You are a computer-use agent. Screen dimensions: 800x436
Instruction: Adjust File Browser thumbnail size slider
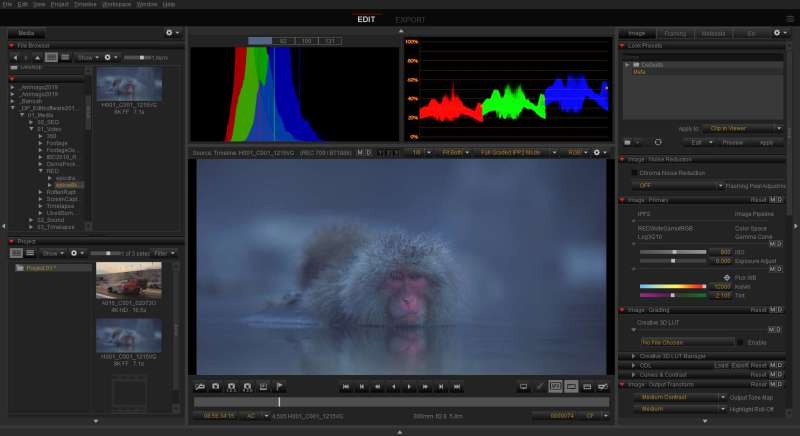point(141,58)
